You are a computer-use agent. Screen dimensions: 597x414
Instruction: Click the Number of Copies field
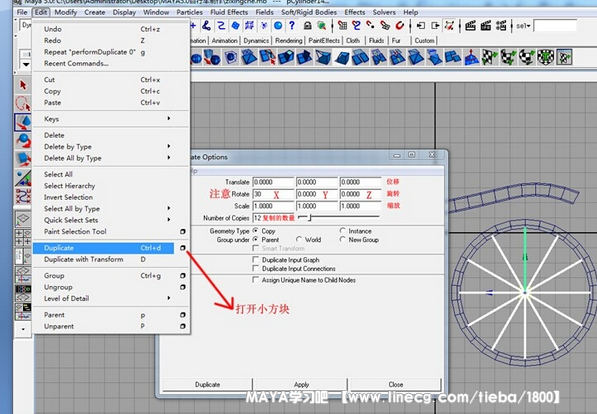click(x=274, y=218)
